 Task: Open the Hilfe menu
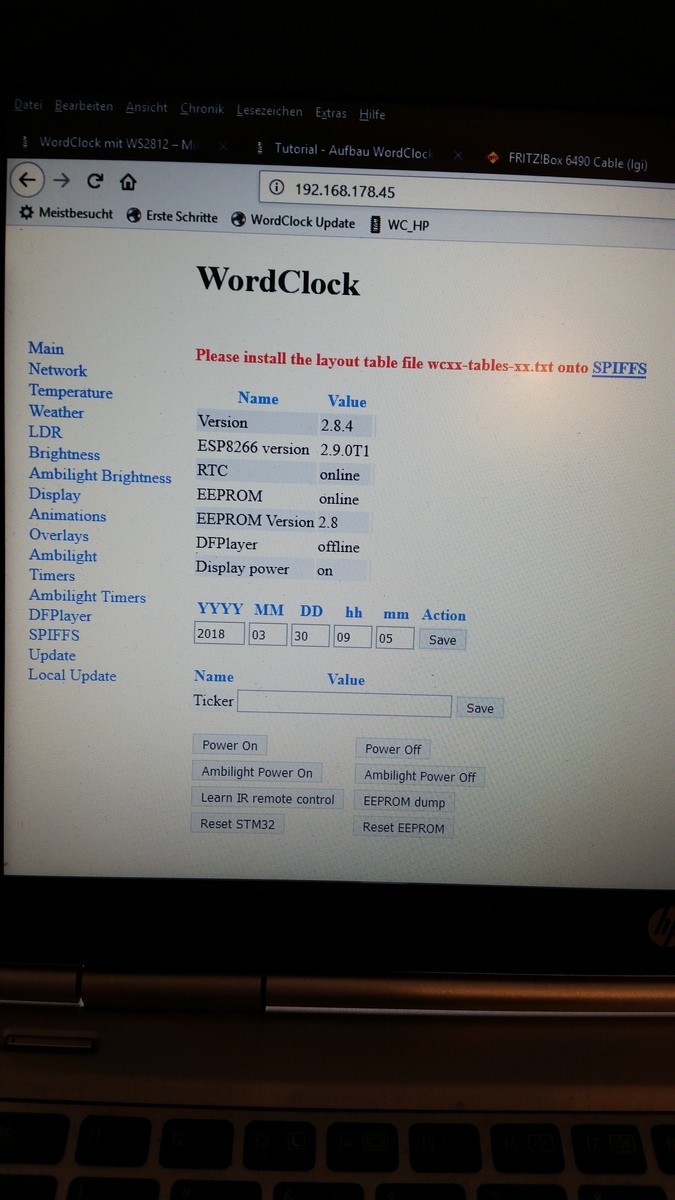(x=372, y=114)
